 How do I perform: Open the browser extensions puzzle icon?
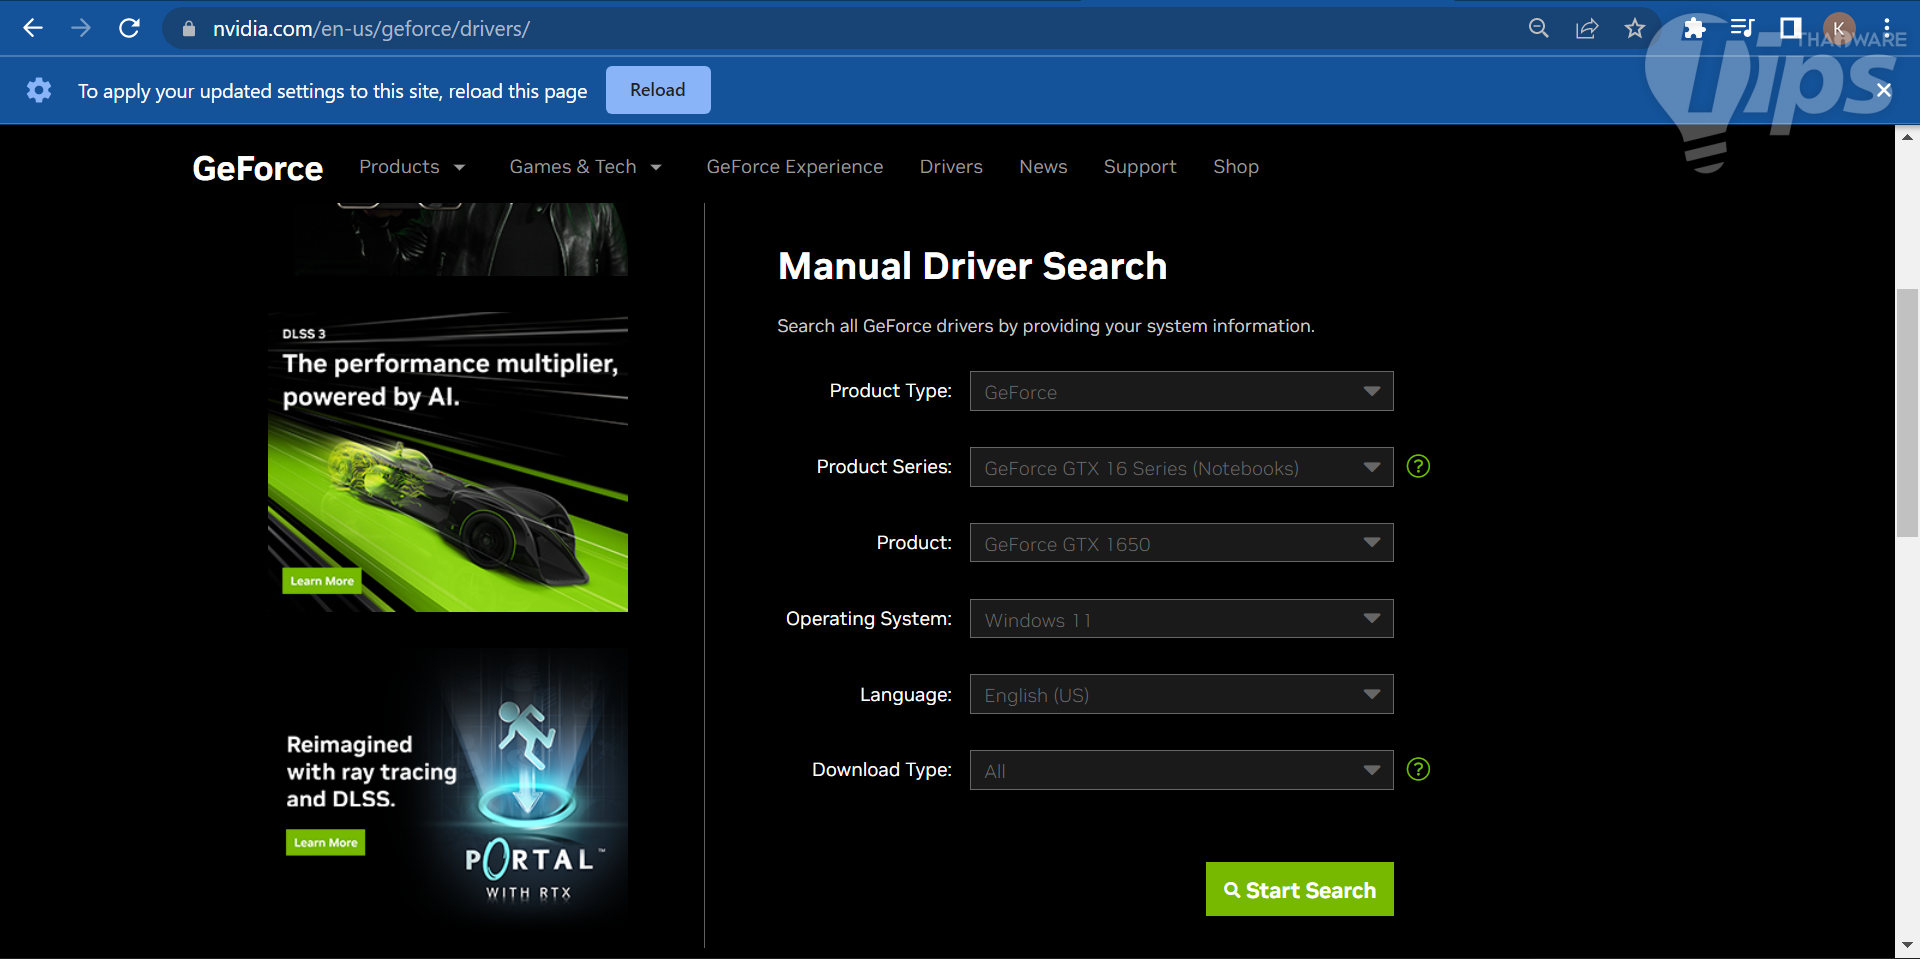point(1693,28)
